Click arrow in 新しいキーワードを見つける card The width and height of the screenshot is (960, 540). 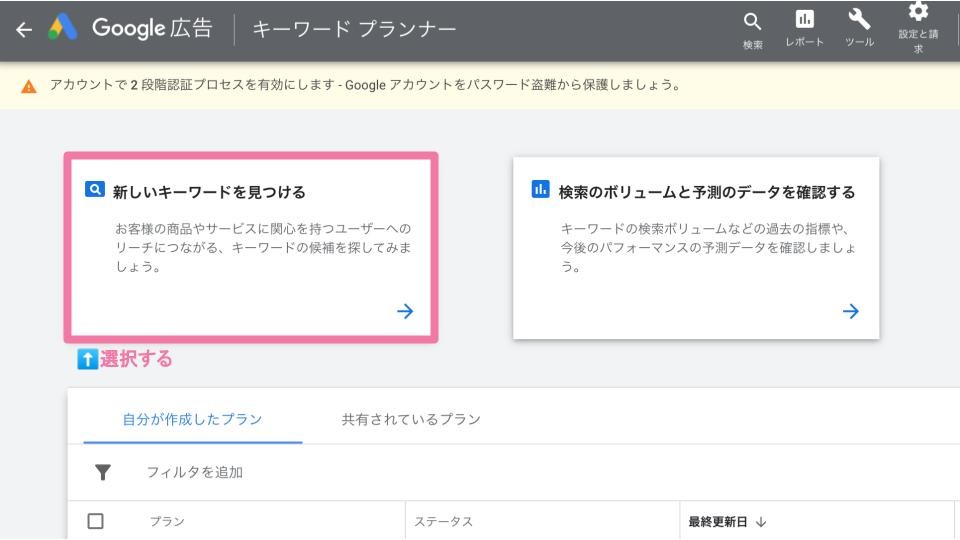(x=405, y=311)
